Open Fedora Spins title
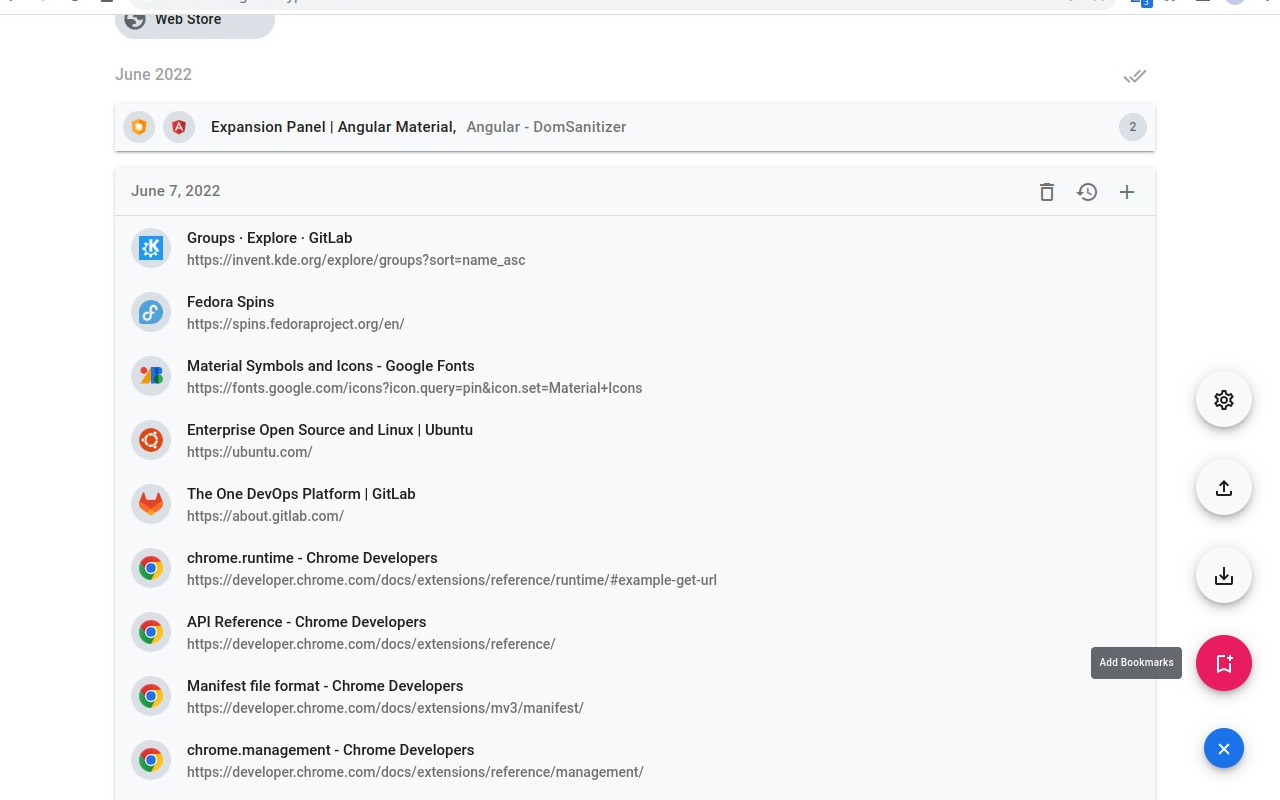 pyautogui.click(x=230, y=302)
